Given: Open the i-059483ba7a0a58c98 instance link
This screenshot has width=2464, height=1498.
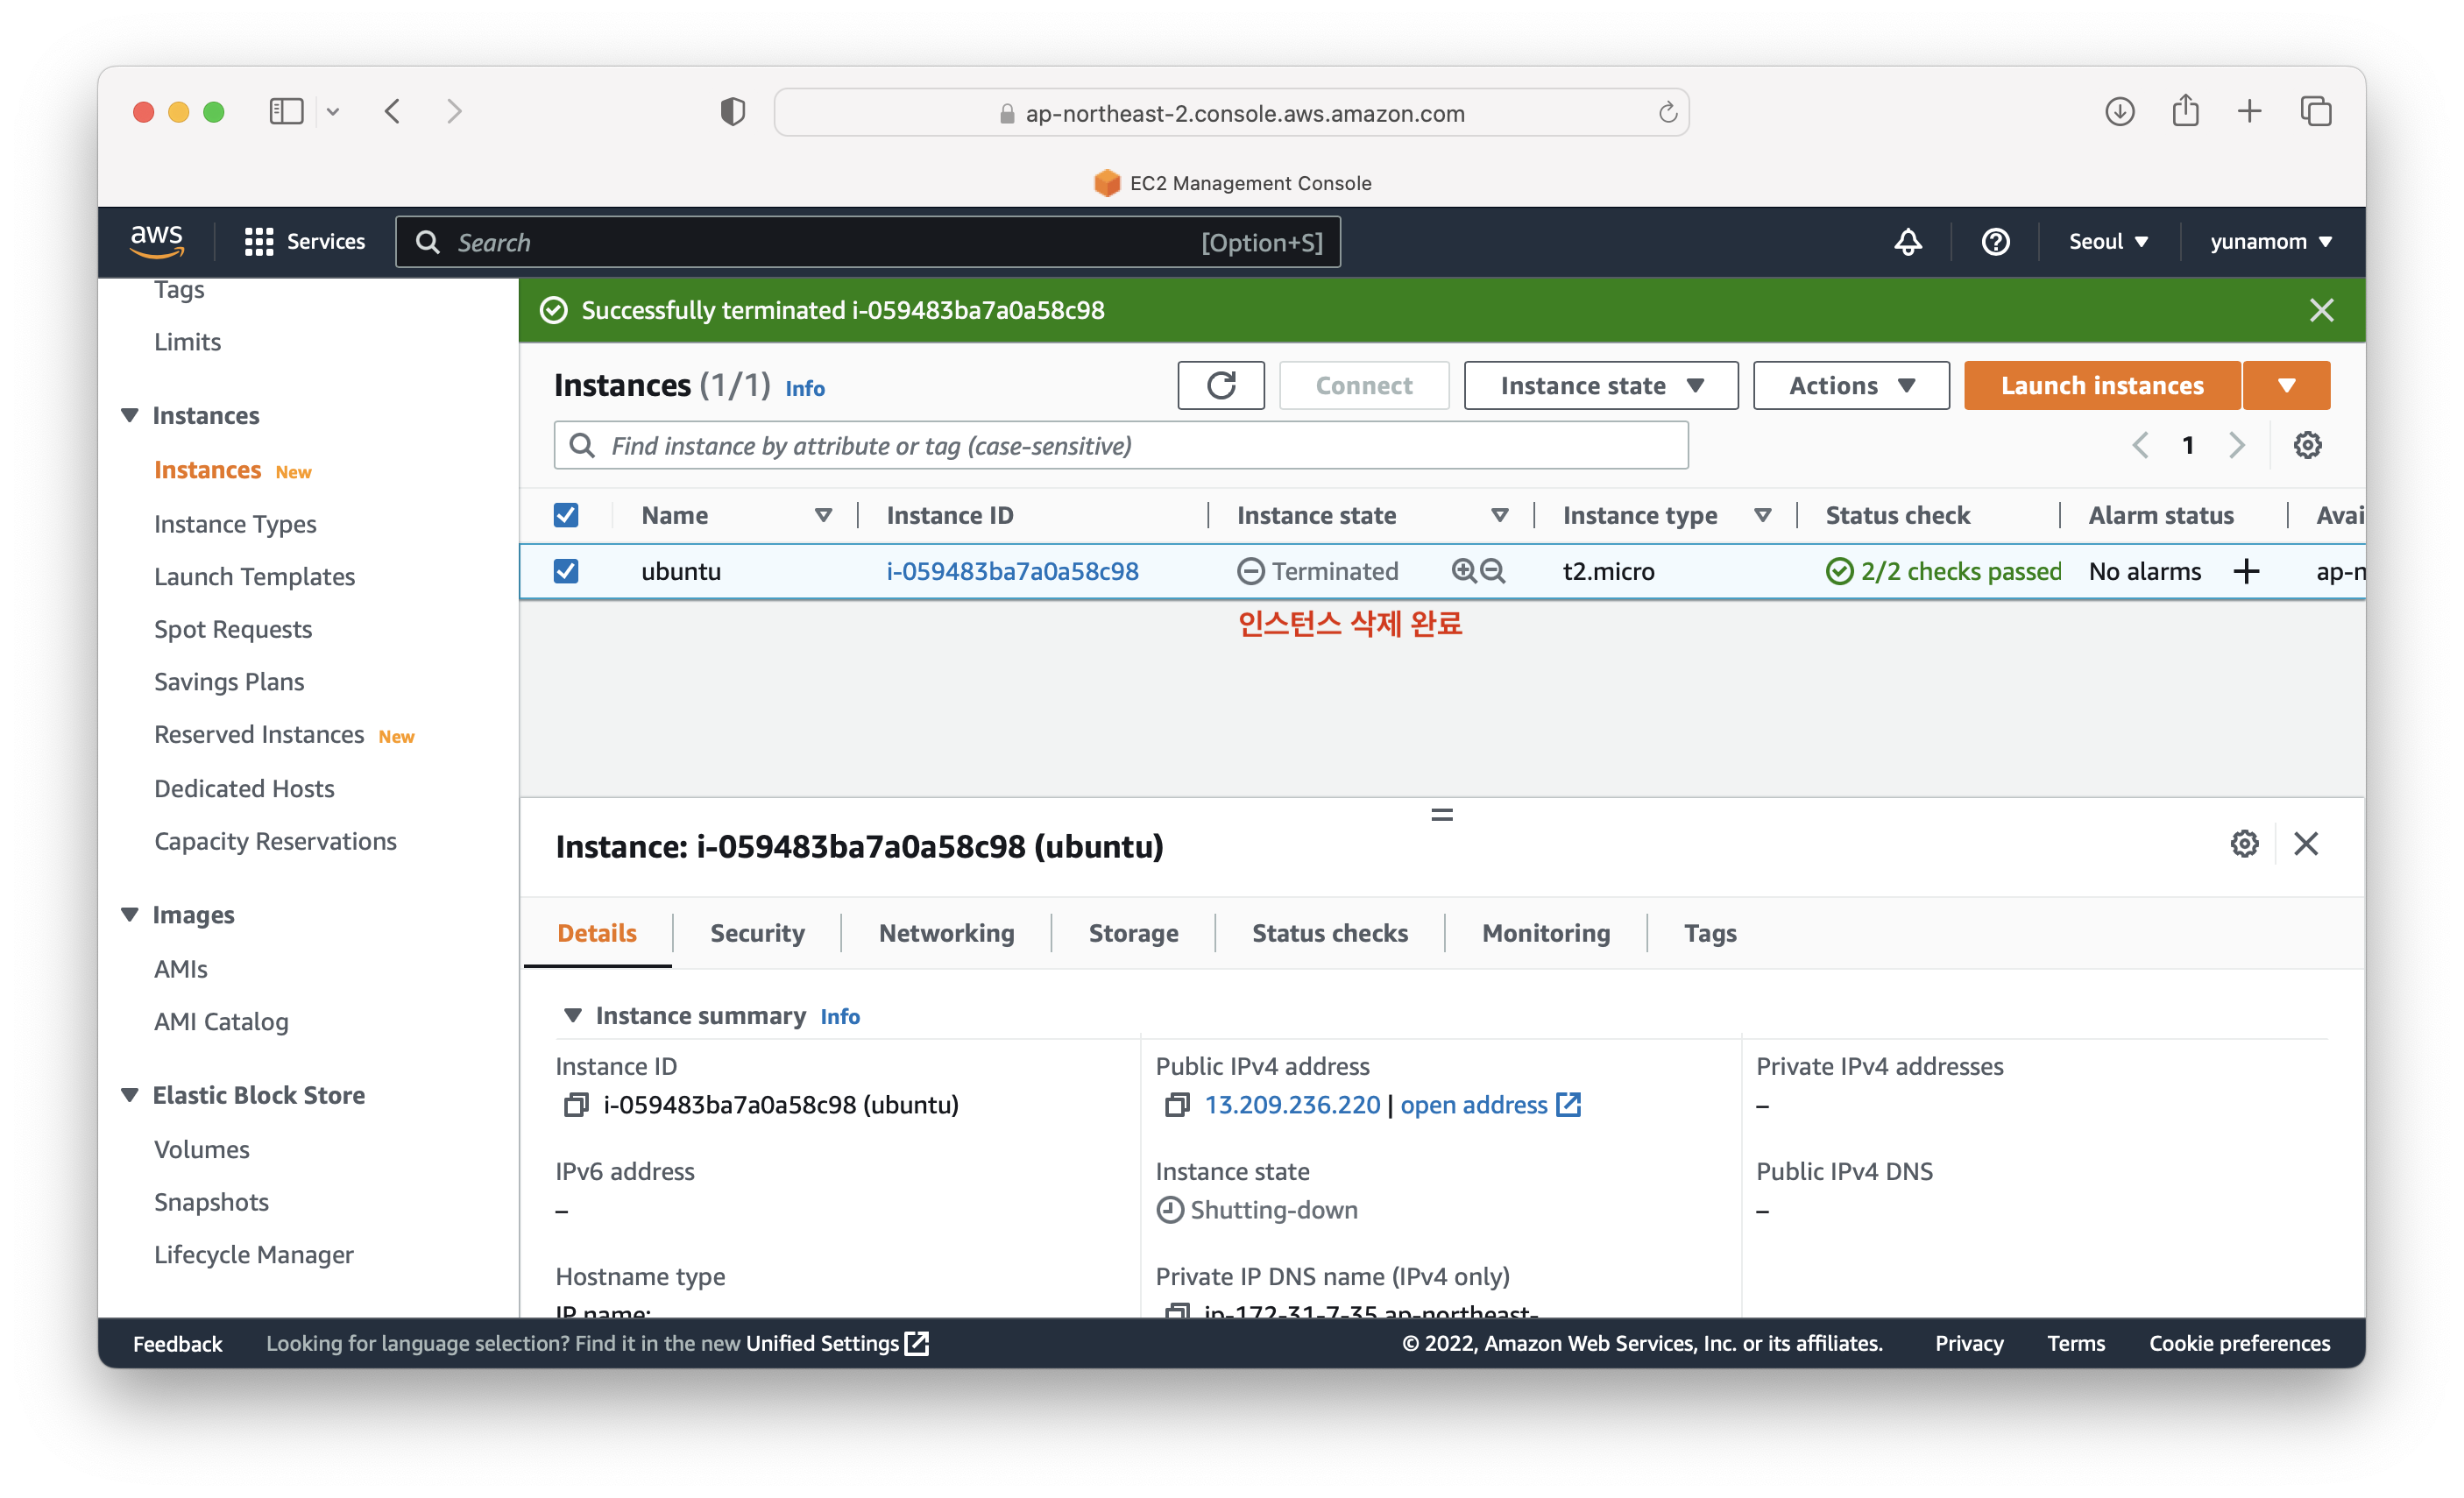Looking at the screenshot, I should pyautogui.click(x=1012, y=571).
